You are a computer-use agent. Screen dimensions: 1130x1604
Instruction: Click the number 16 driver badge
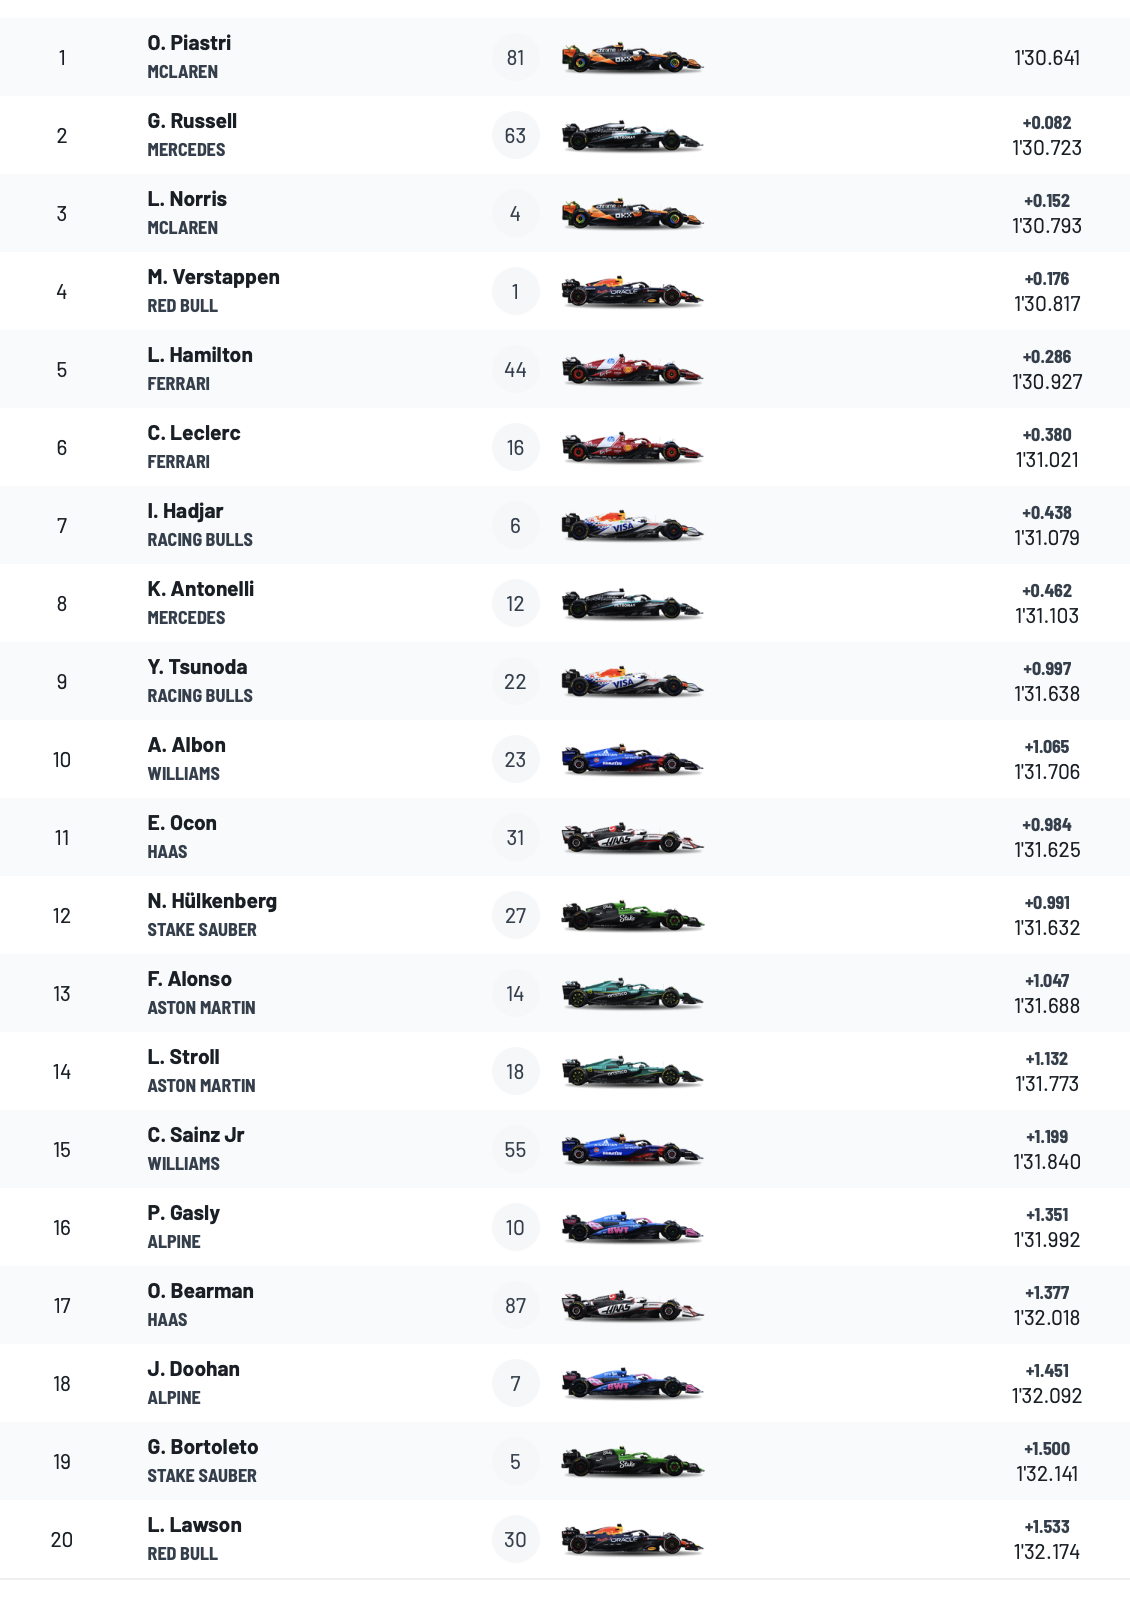515,448
